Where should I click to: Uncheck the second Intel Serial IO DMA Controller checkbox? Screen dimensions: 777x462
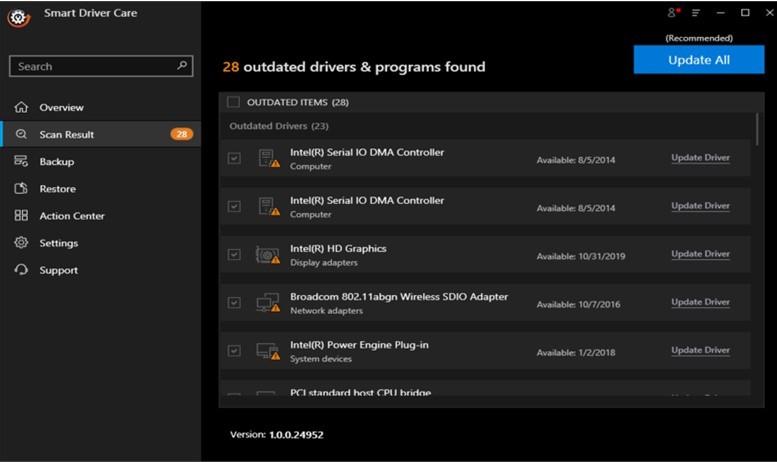click(234, 207)
